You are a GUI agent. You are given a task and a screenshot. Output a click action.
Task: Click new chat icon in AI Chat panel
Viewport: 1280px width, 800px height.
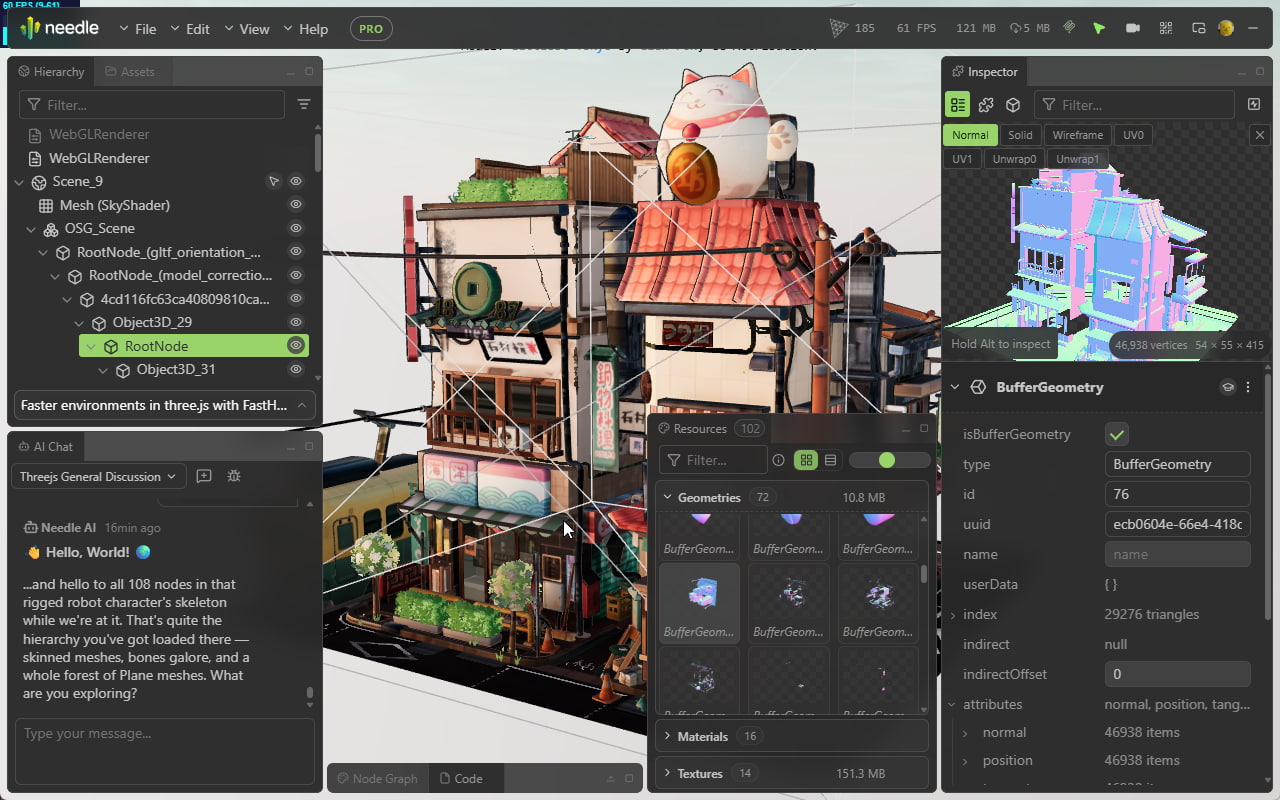click(x=204, y=476)
